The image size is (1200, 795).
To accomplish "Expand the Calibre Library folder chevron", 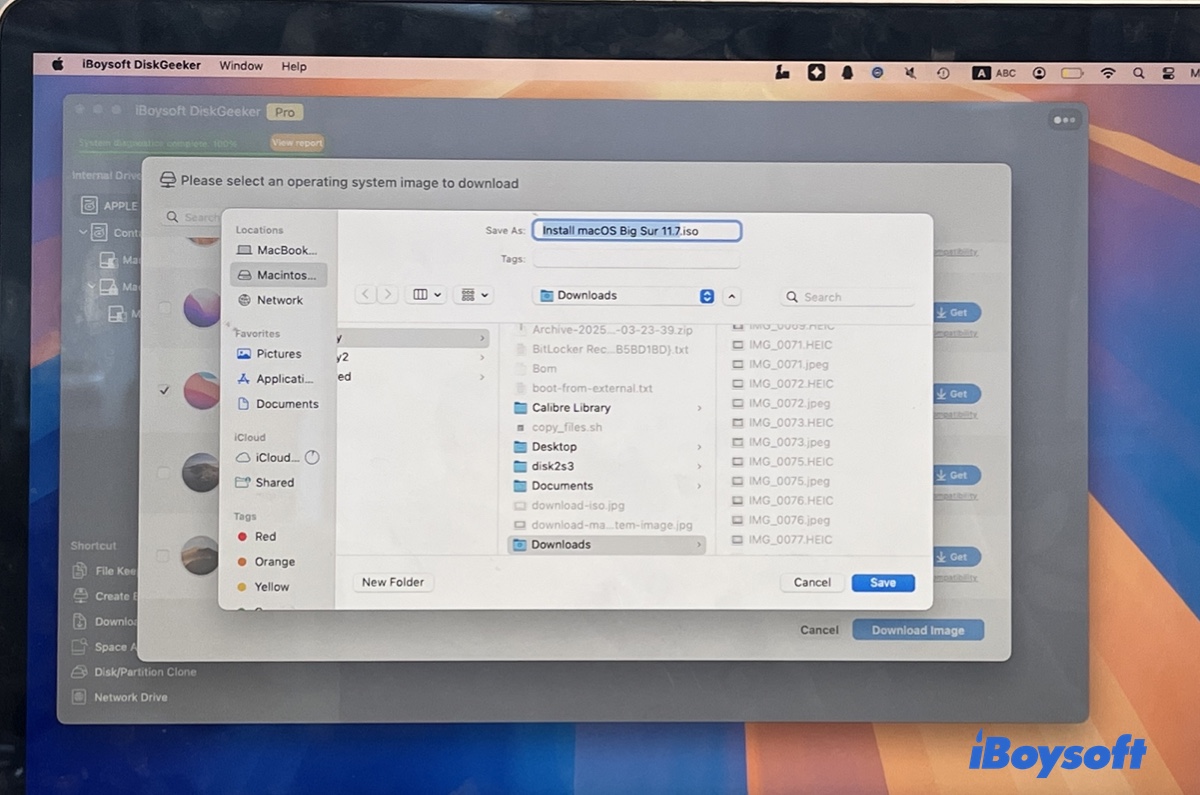I will click(x=699, y=408).
